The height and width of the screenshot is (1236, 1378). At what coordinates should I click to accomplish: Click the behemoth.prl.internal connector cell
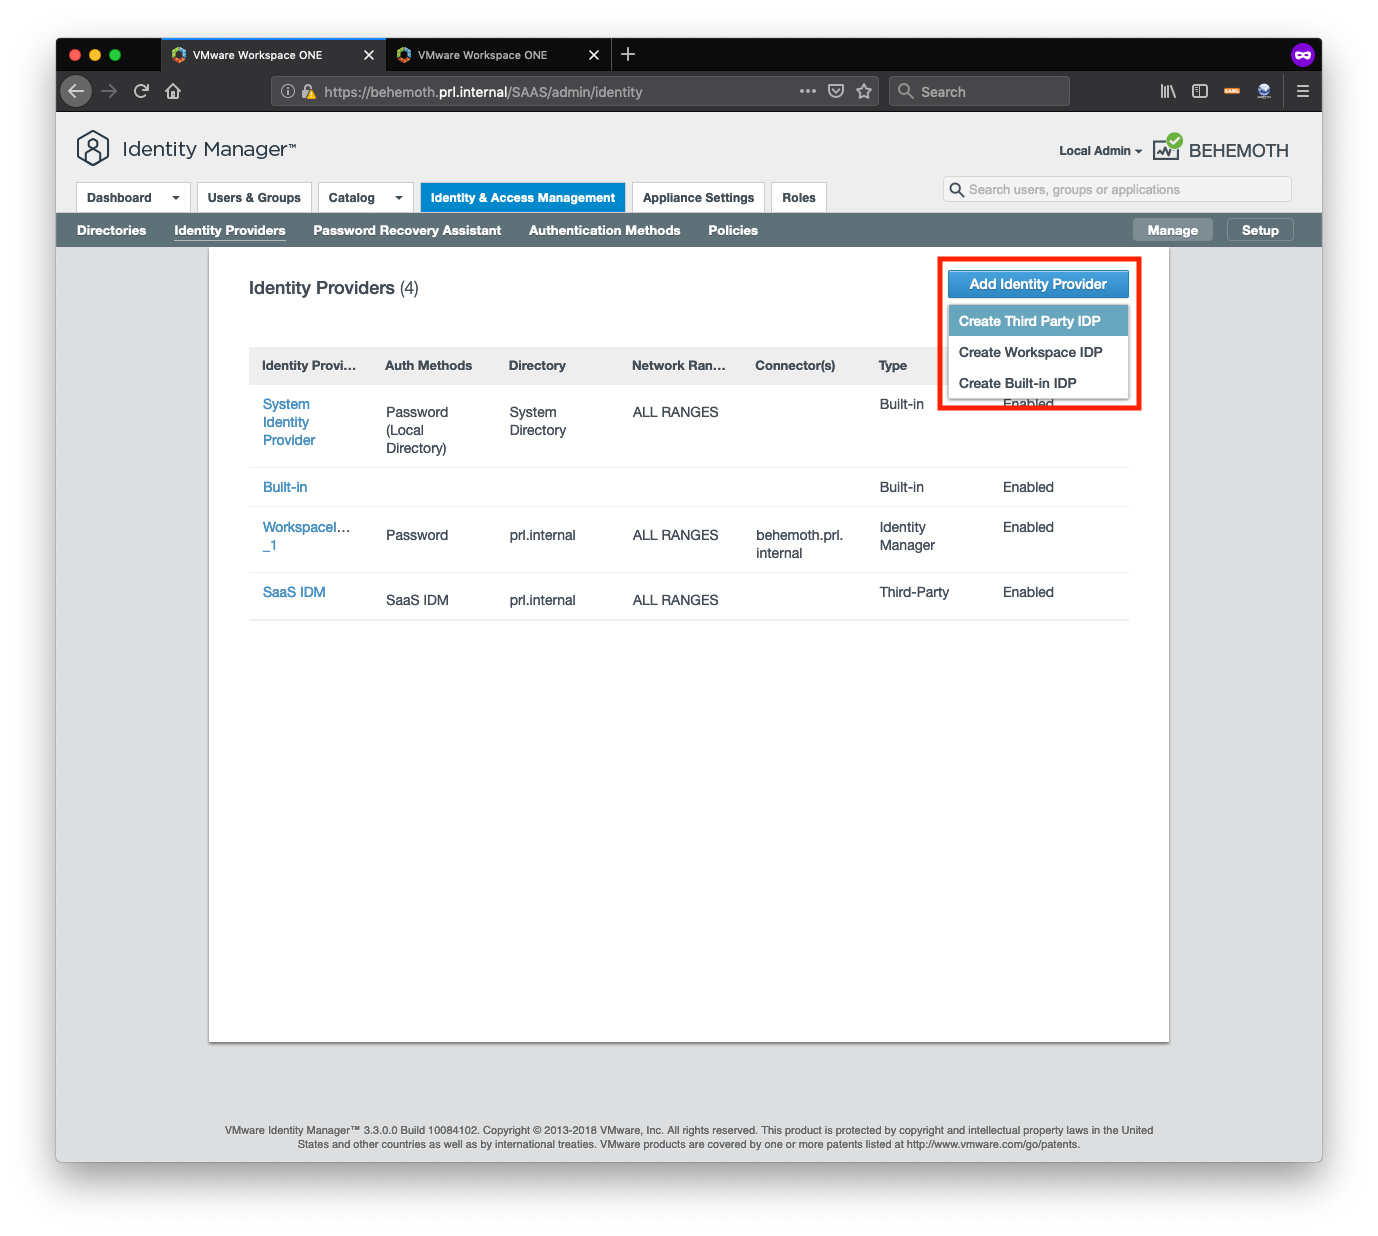click(x=799, y=544)
